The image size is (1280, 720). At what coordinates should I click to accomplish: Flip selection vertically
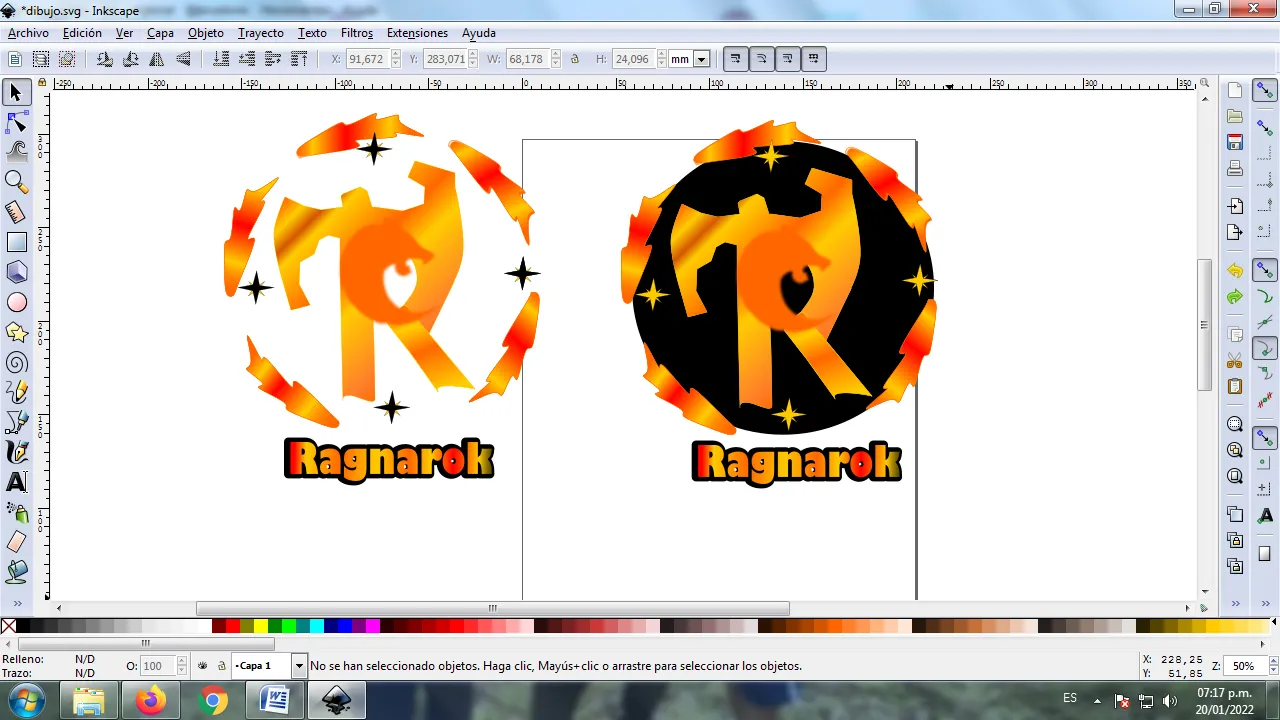[182, 59]
